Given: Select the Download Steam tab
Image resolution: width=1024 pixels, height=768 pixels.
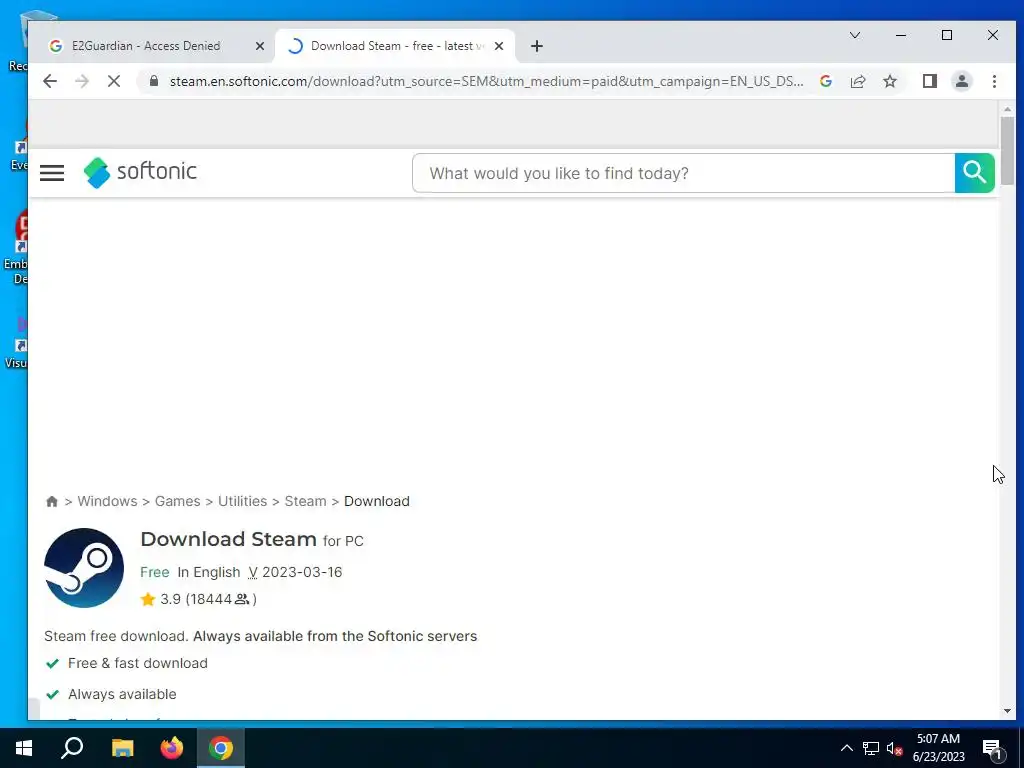Looking at the screenshot, I should point(396,46).
